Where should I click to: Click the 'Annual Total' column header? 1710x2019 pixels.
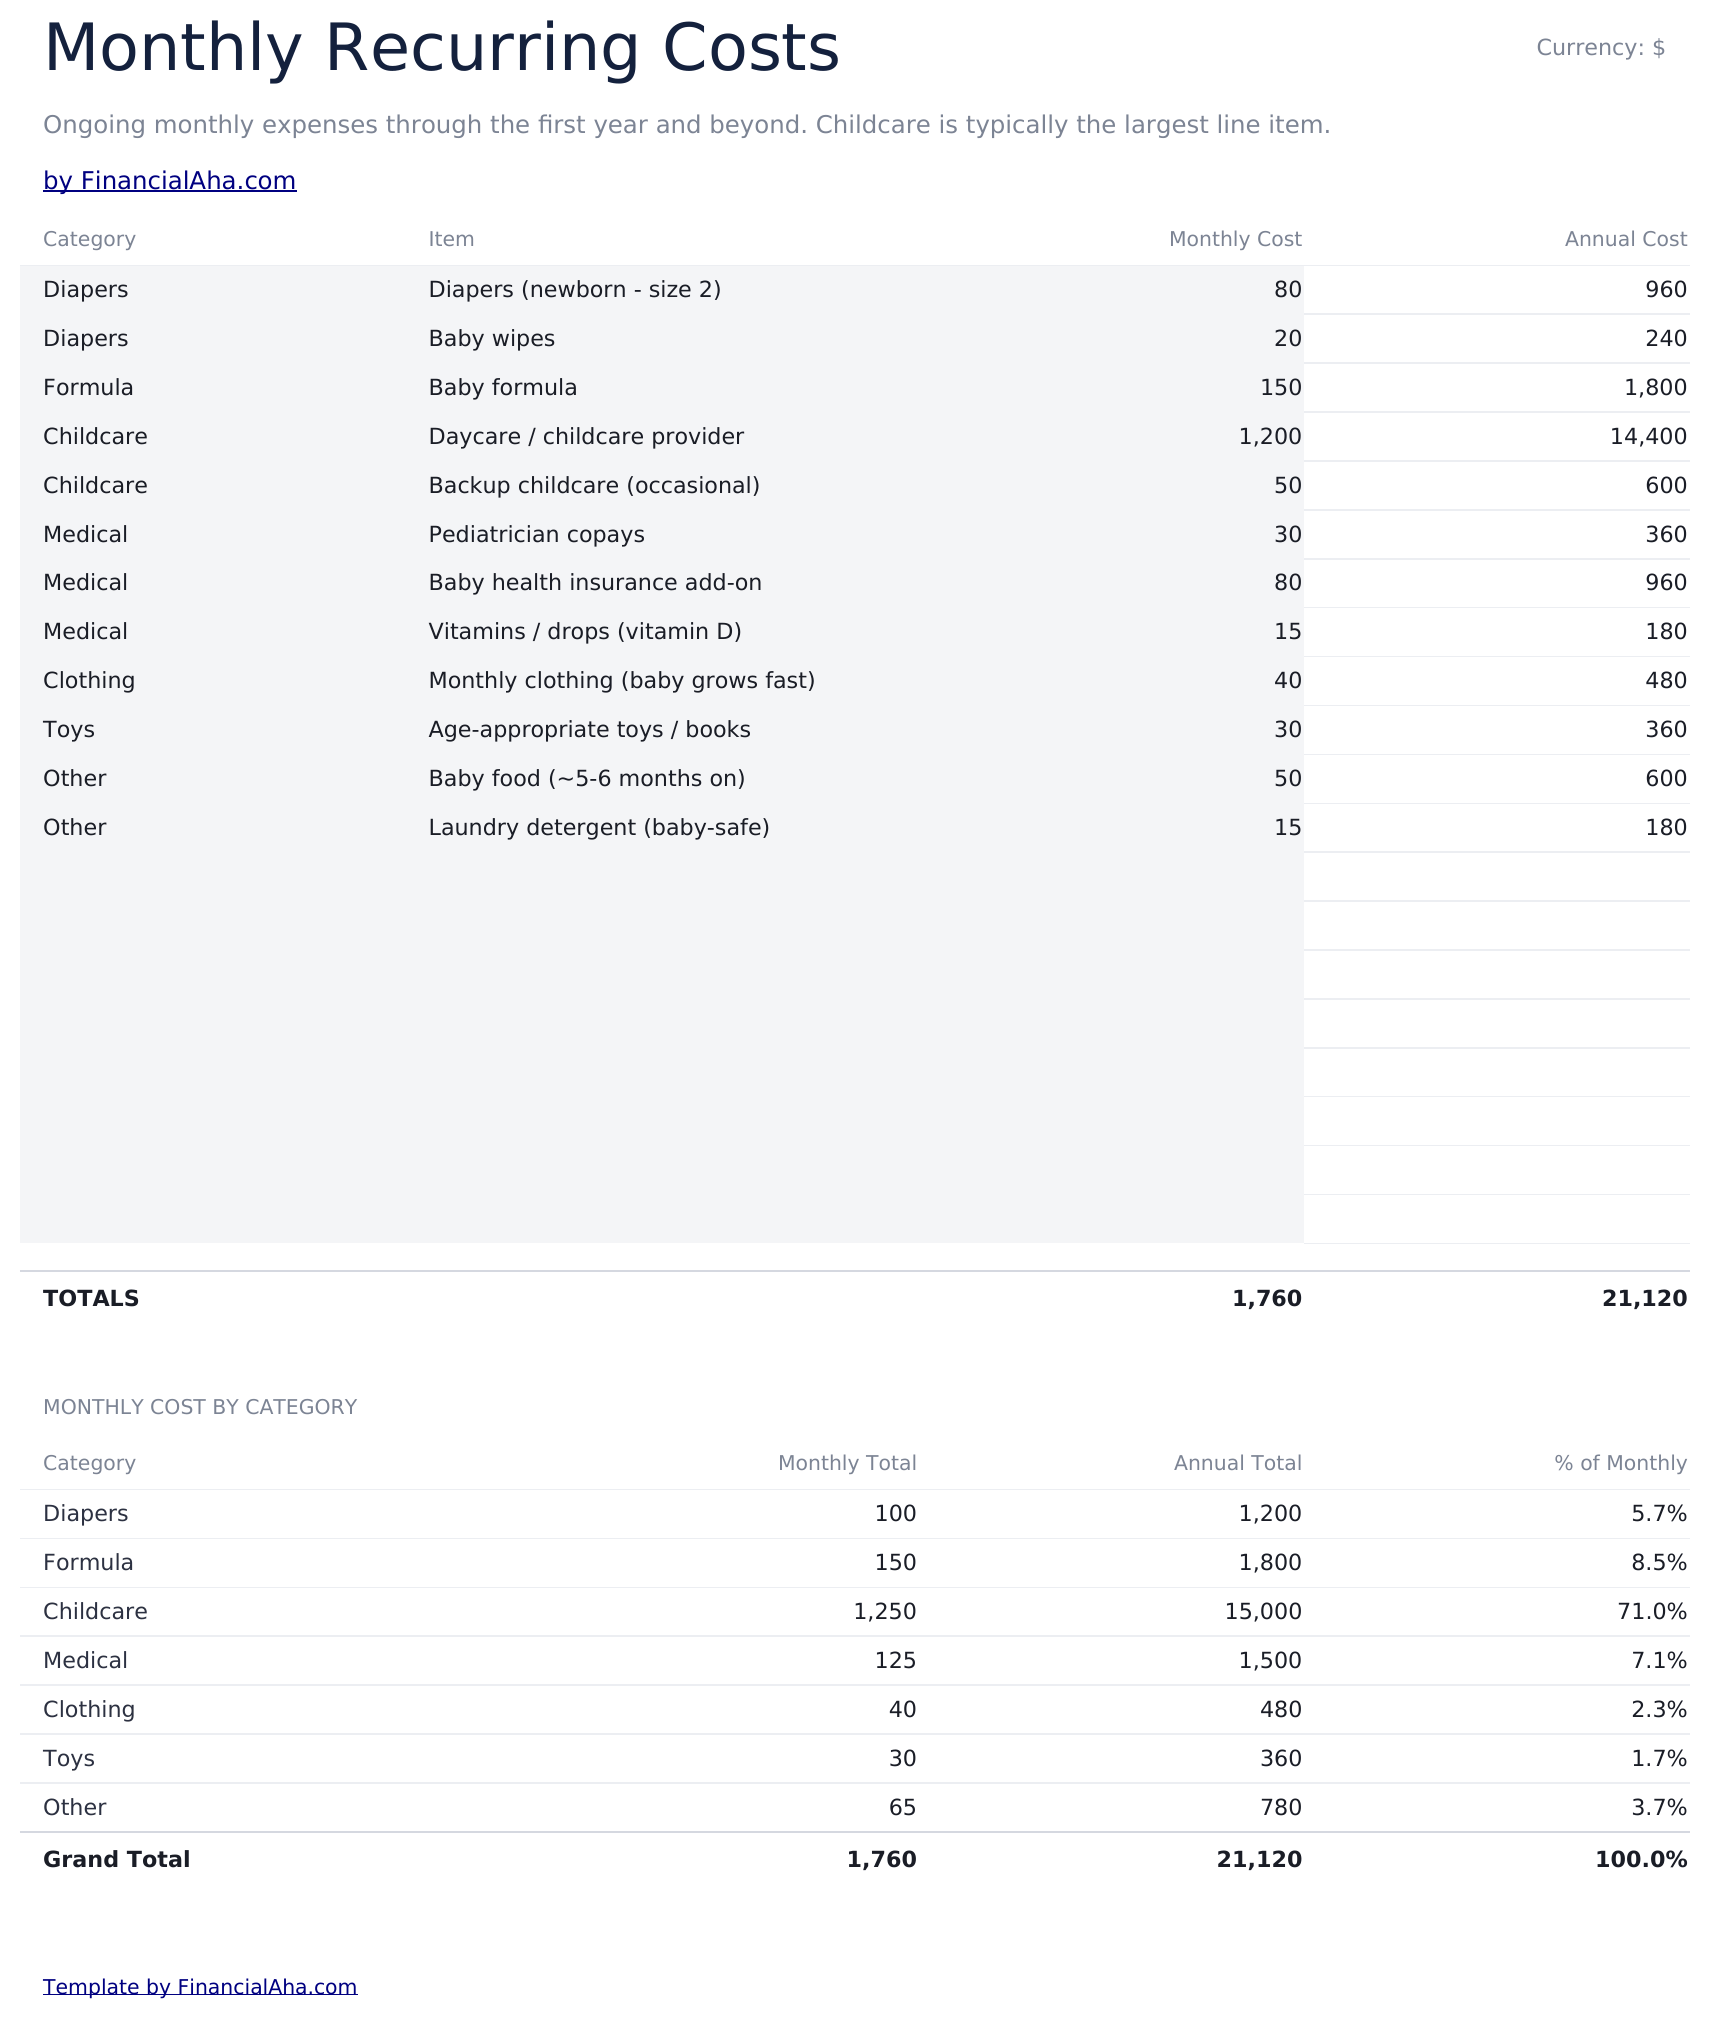point(1238,1463)
